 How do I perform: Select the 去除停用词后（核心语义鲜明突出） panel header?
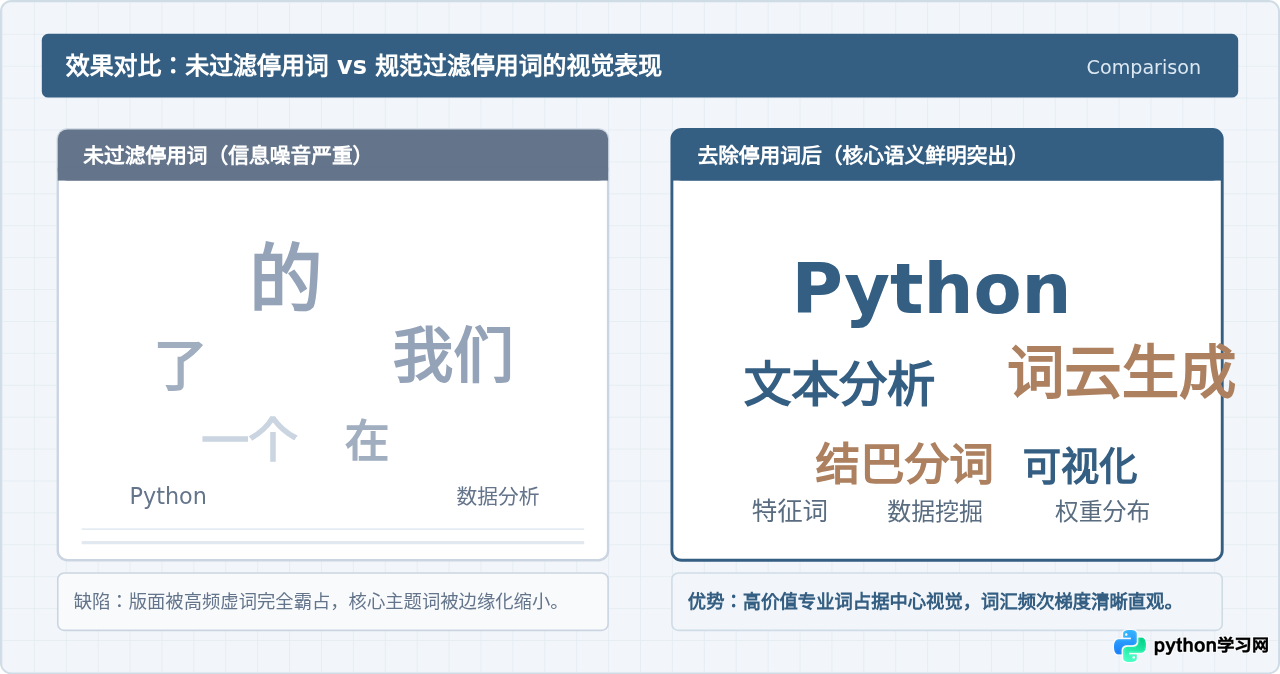click(946, 155)
